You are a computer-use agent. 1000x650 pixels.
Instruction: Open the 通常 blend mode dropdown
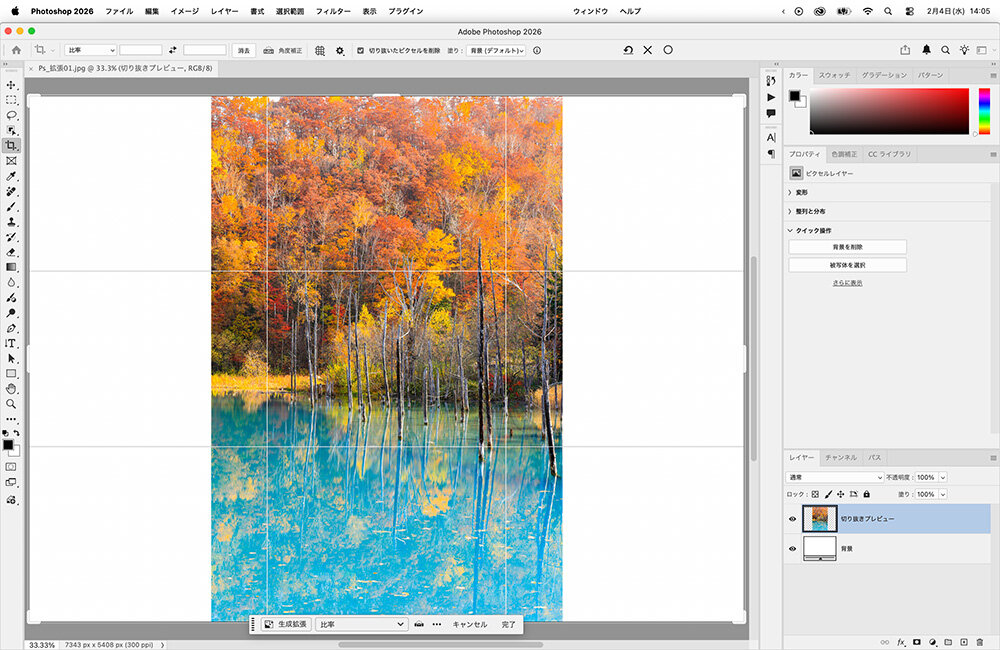click(834, 477)
